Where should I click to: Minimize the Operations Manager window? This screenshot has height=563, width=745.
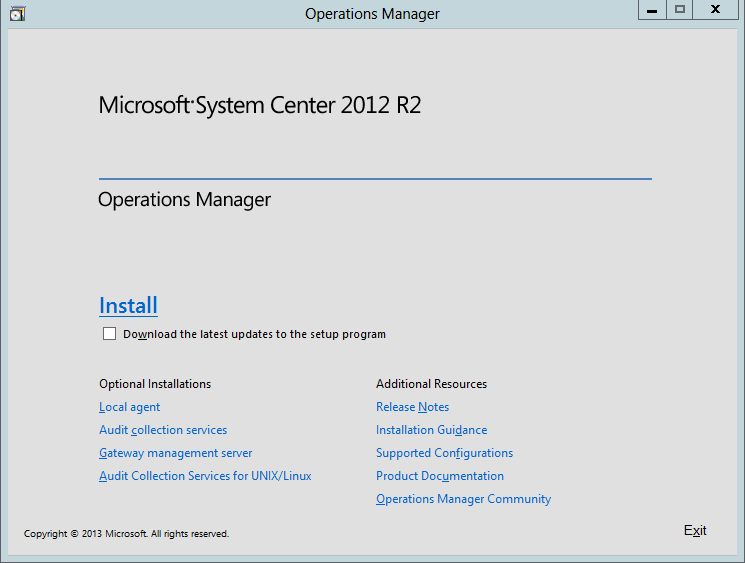point(652,10)
